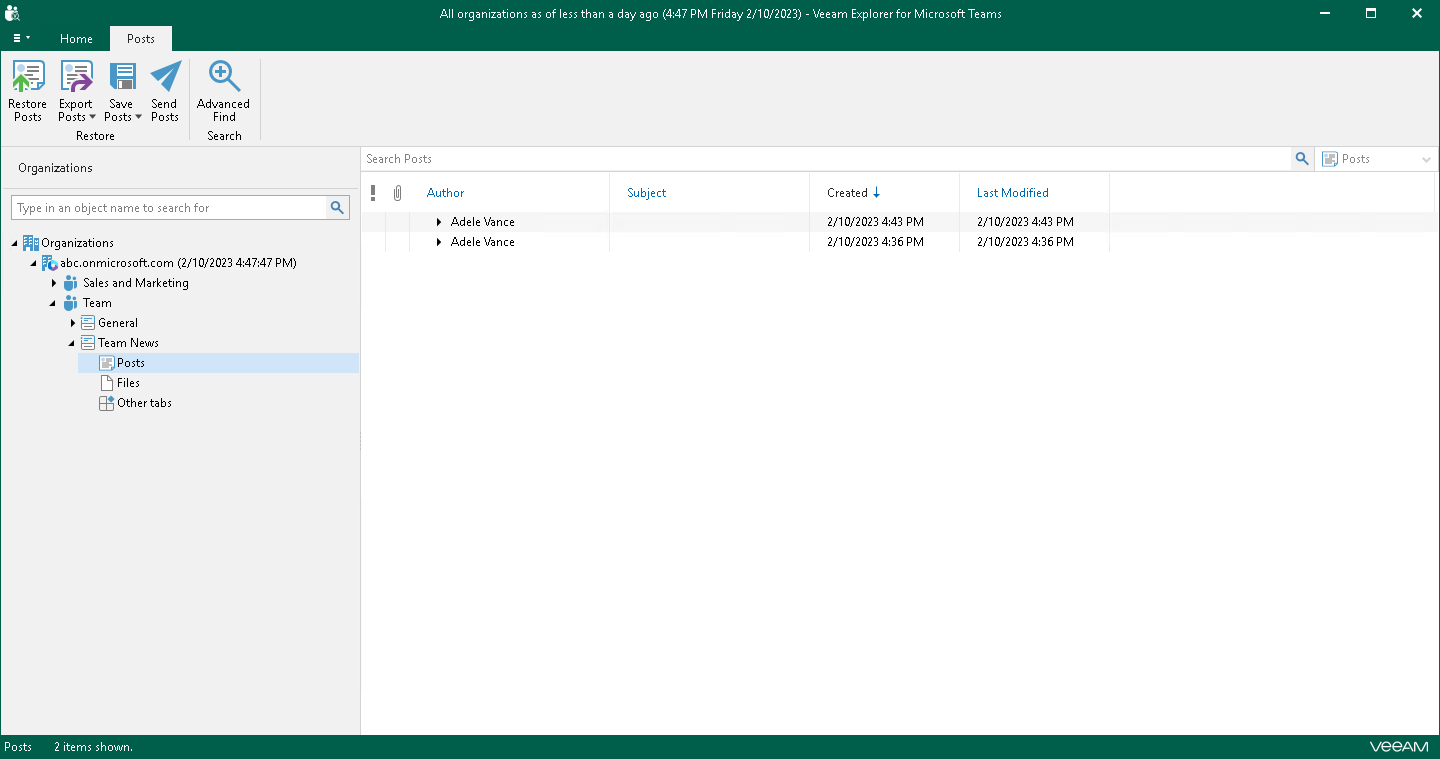Click the importance exclamation column header

(x=373, y=193)
